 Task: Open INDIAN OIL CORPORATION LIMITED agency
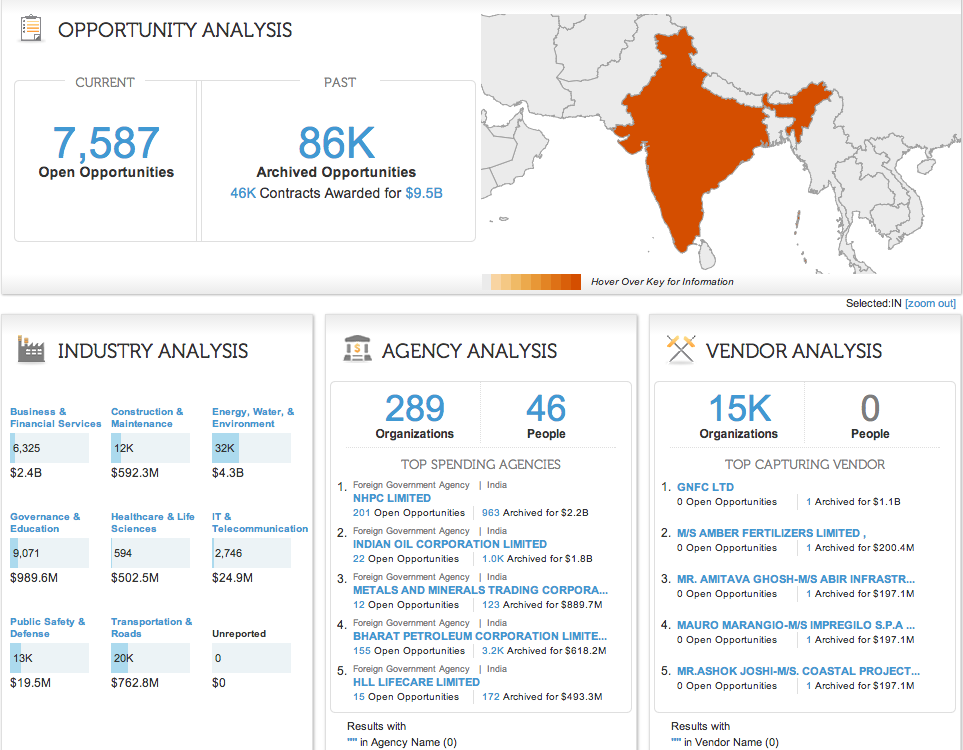click(x=450, y=544)
